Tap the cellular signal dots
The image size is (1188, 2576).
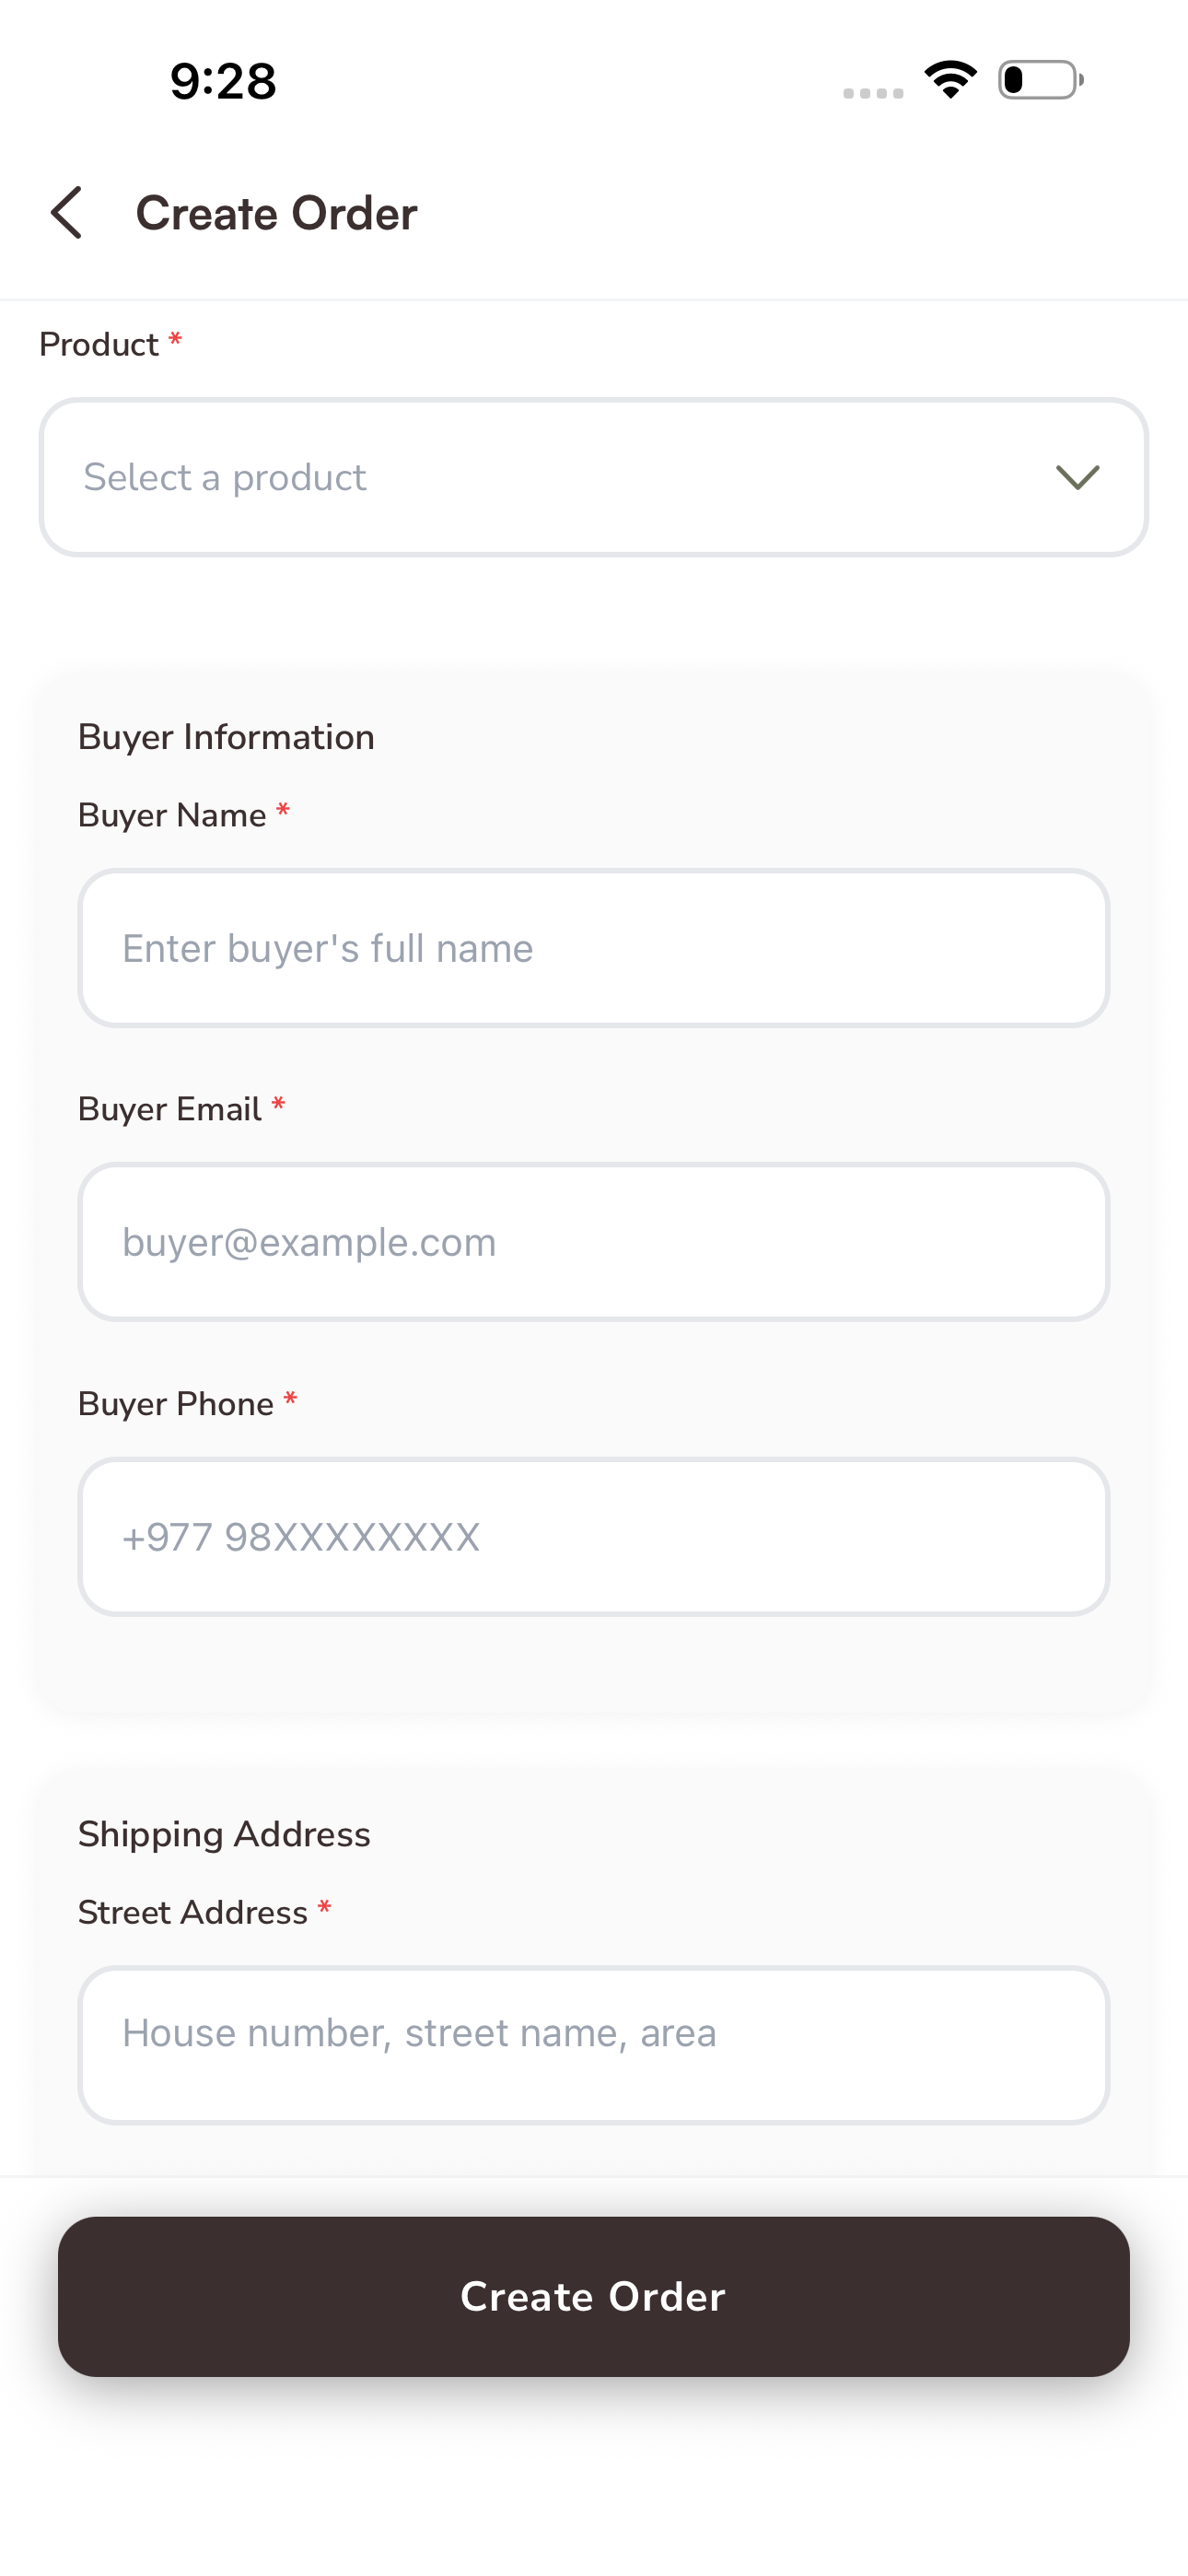click(870, 92)
